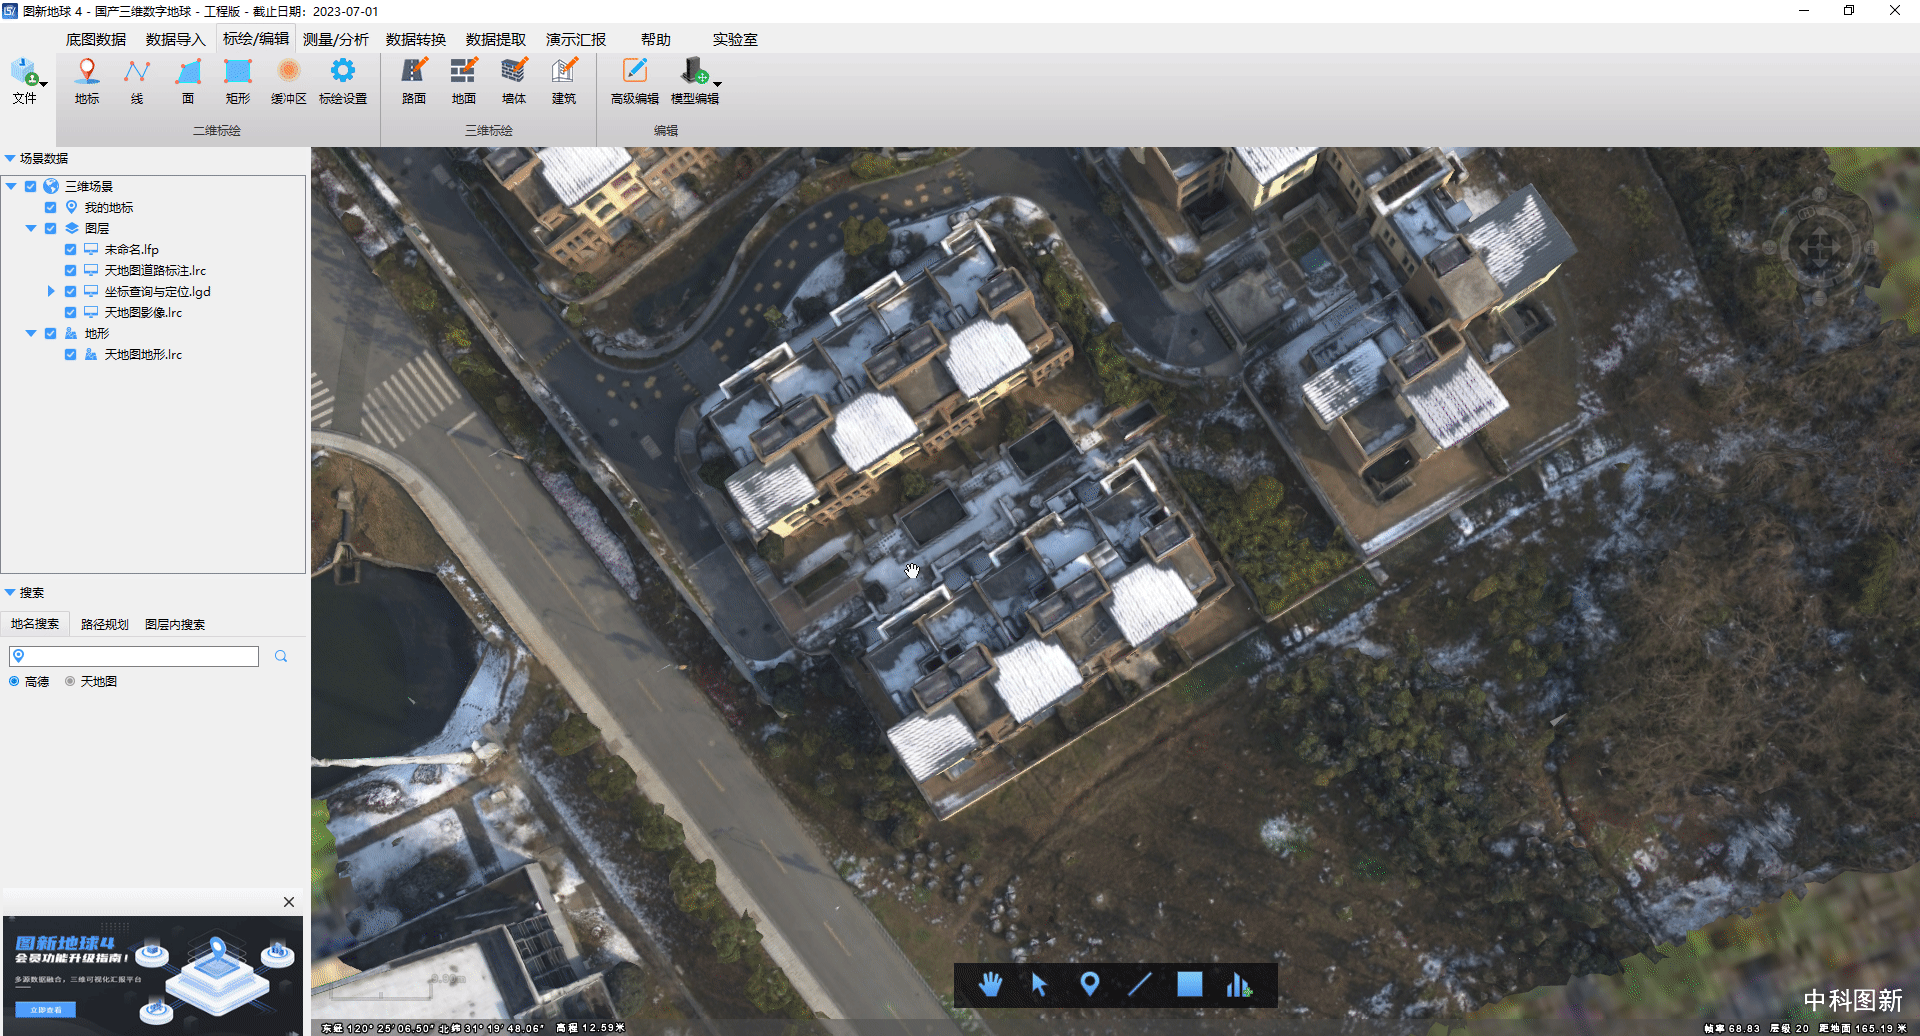Click the pan hand tool in bottom toolbar

pyautogui.click(x=990, y=985)
